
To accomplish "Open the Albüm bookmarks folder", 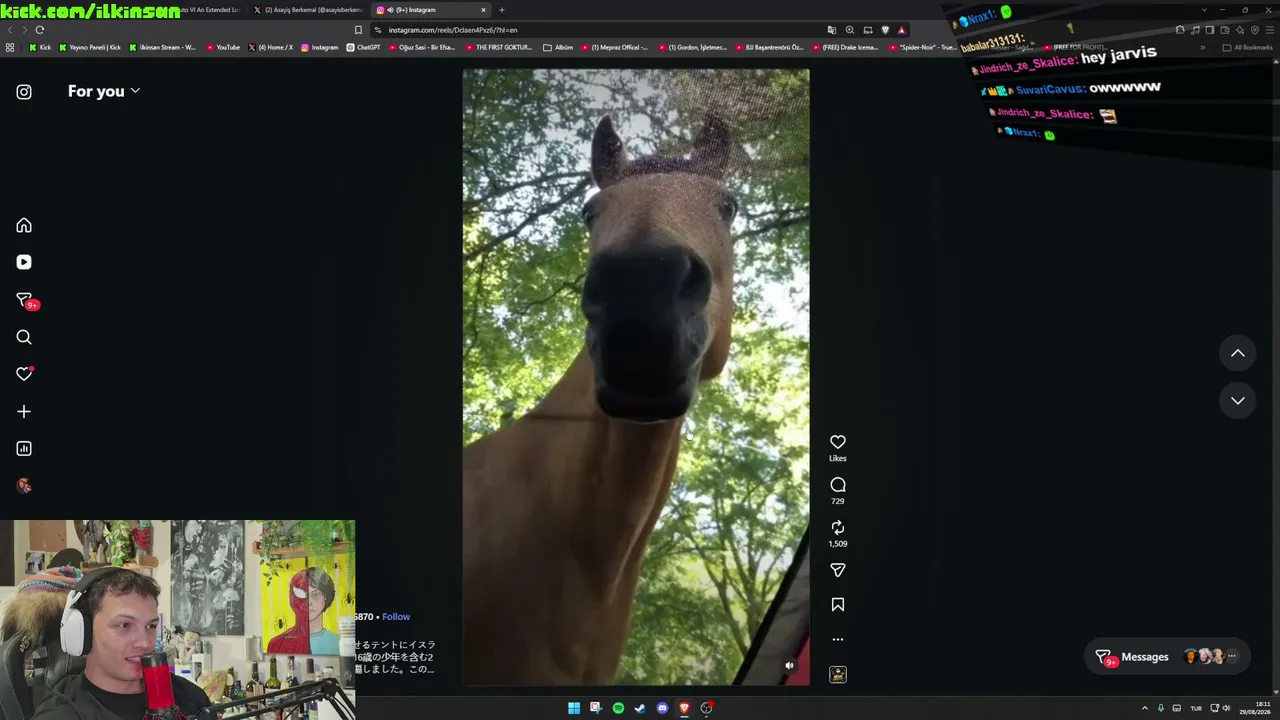I will click(x=558, y=47).
